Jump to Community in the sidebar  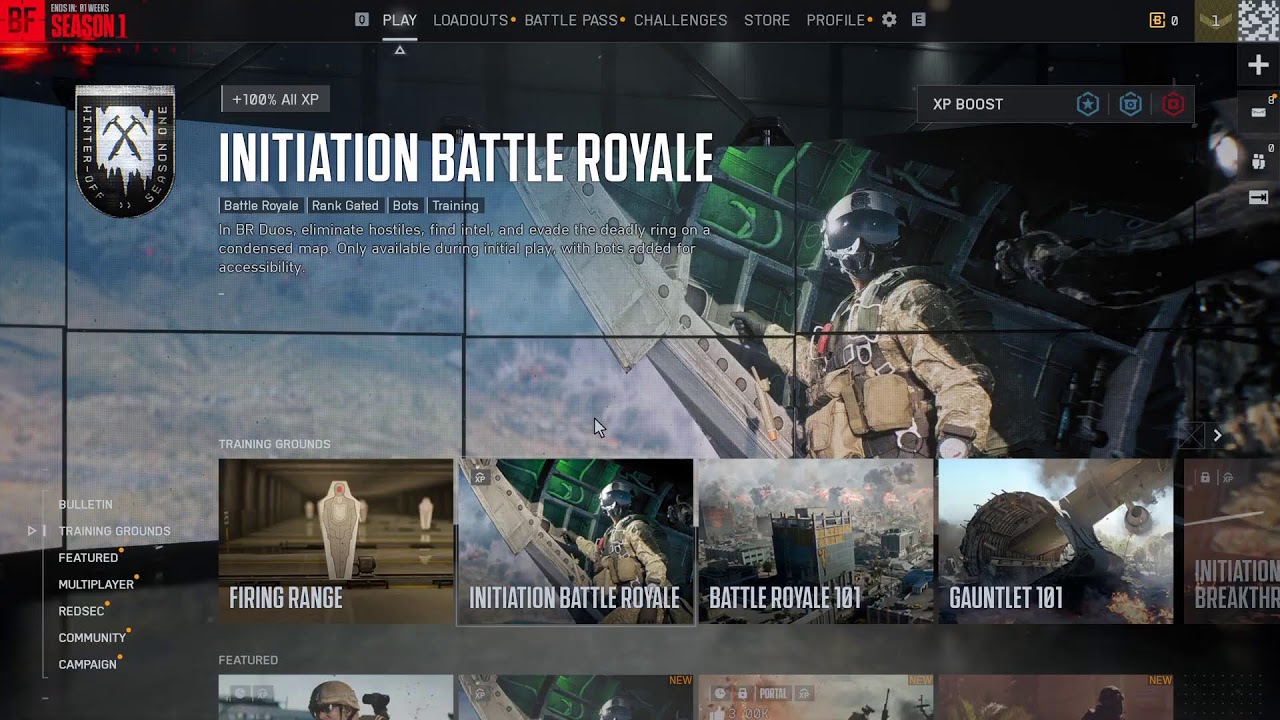92,638
